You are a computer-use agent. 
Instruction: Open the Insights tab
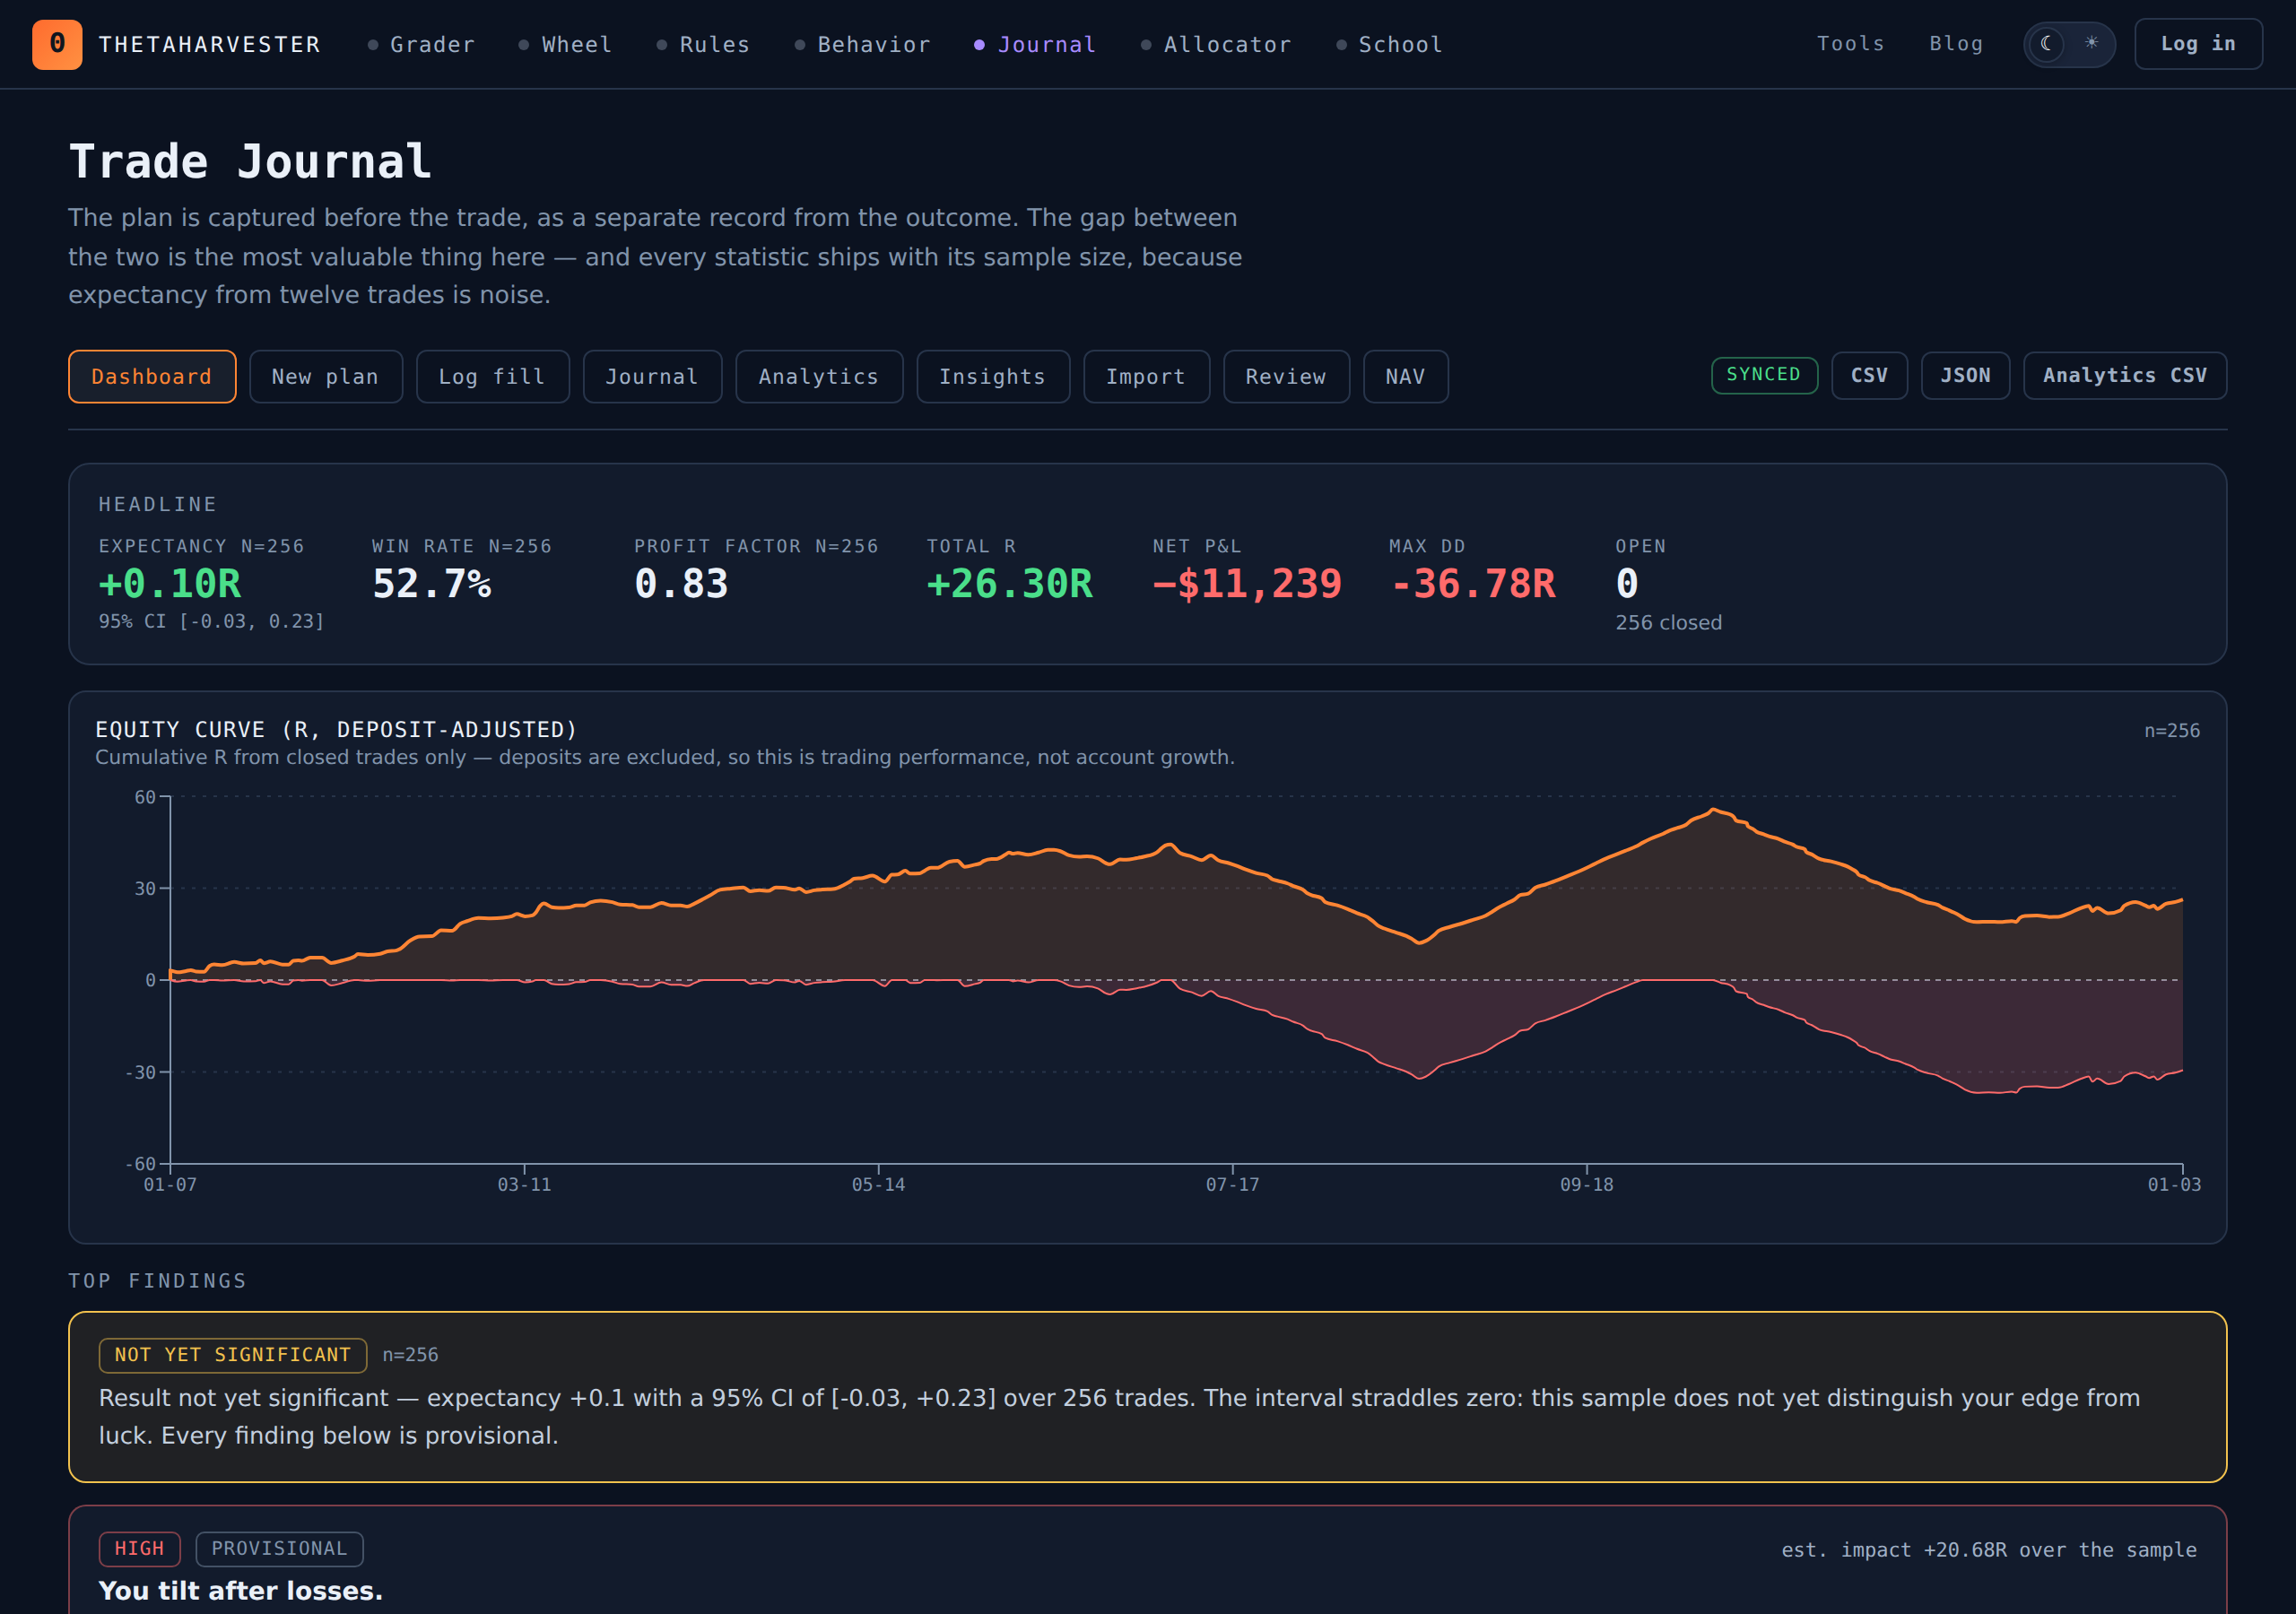993,377
